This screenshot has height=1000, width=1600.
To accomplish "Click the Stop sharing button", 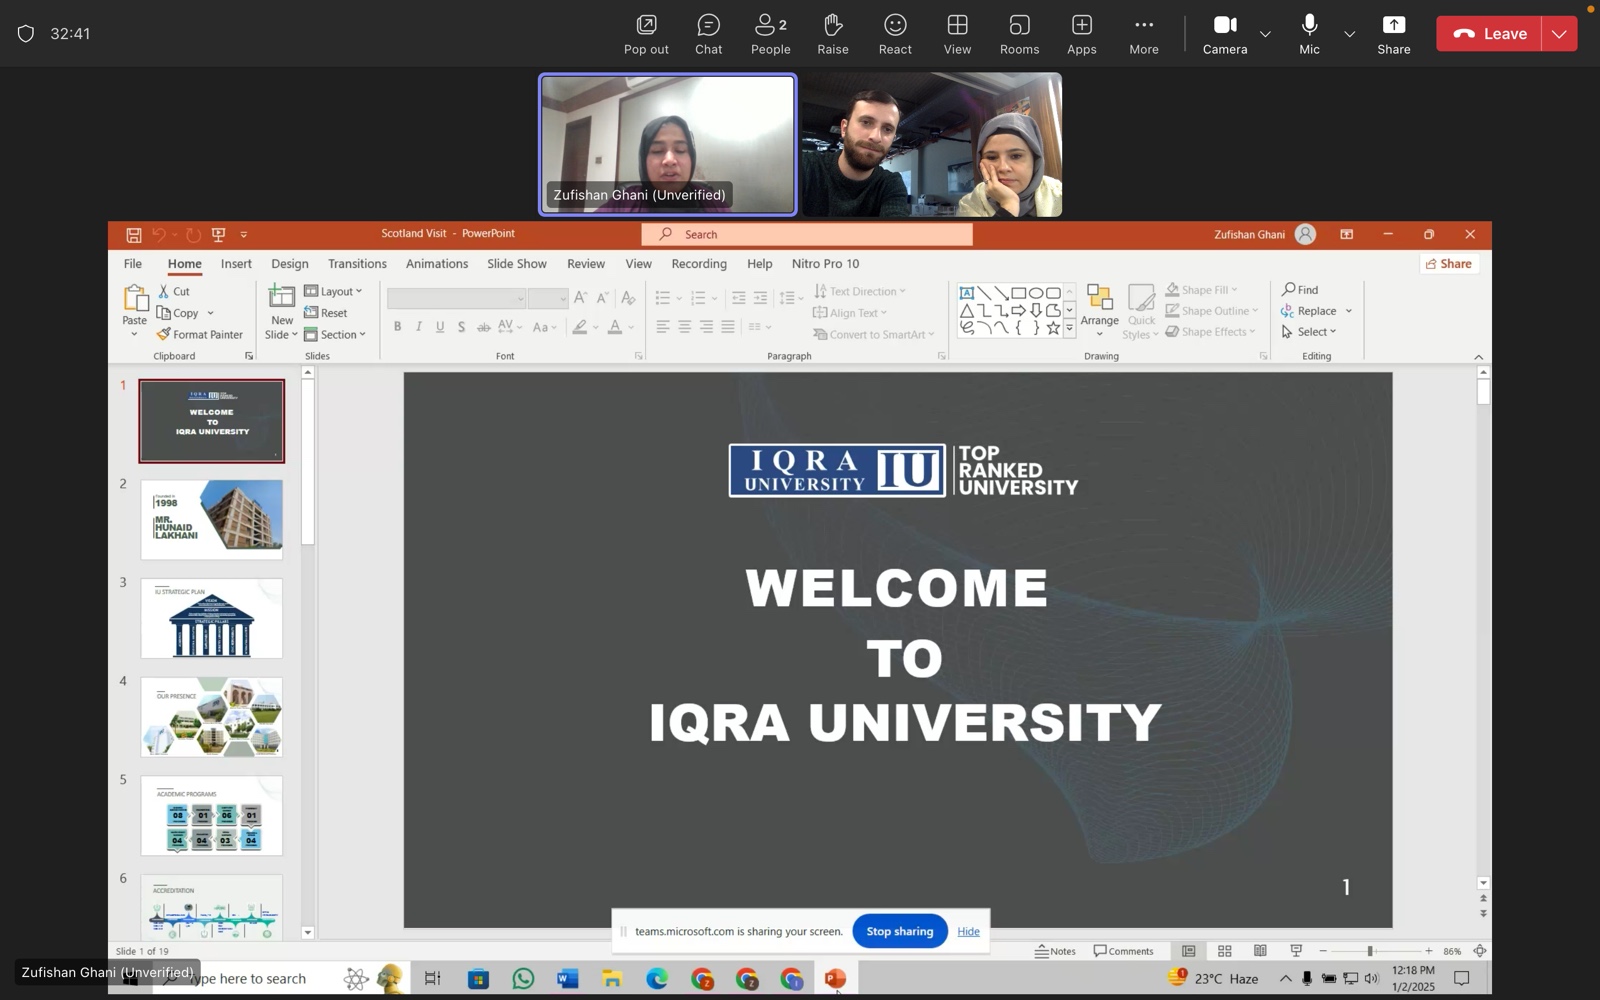I will click(x=899, y=932).
